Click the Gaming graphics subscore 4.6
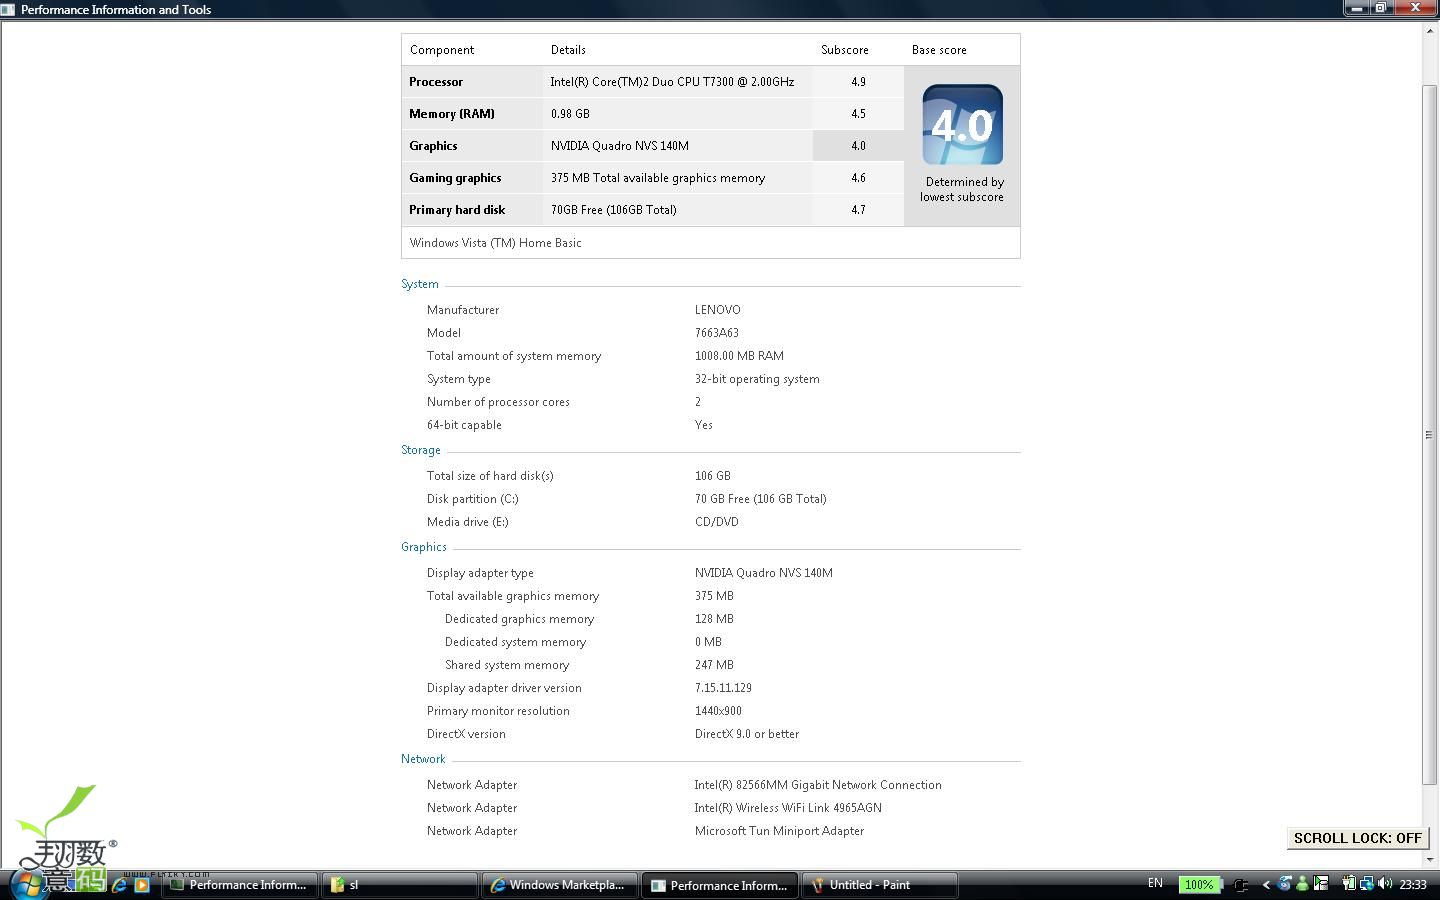The image size is (1440, 900). 858,178
